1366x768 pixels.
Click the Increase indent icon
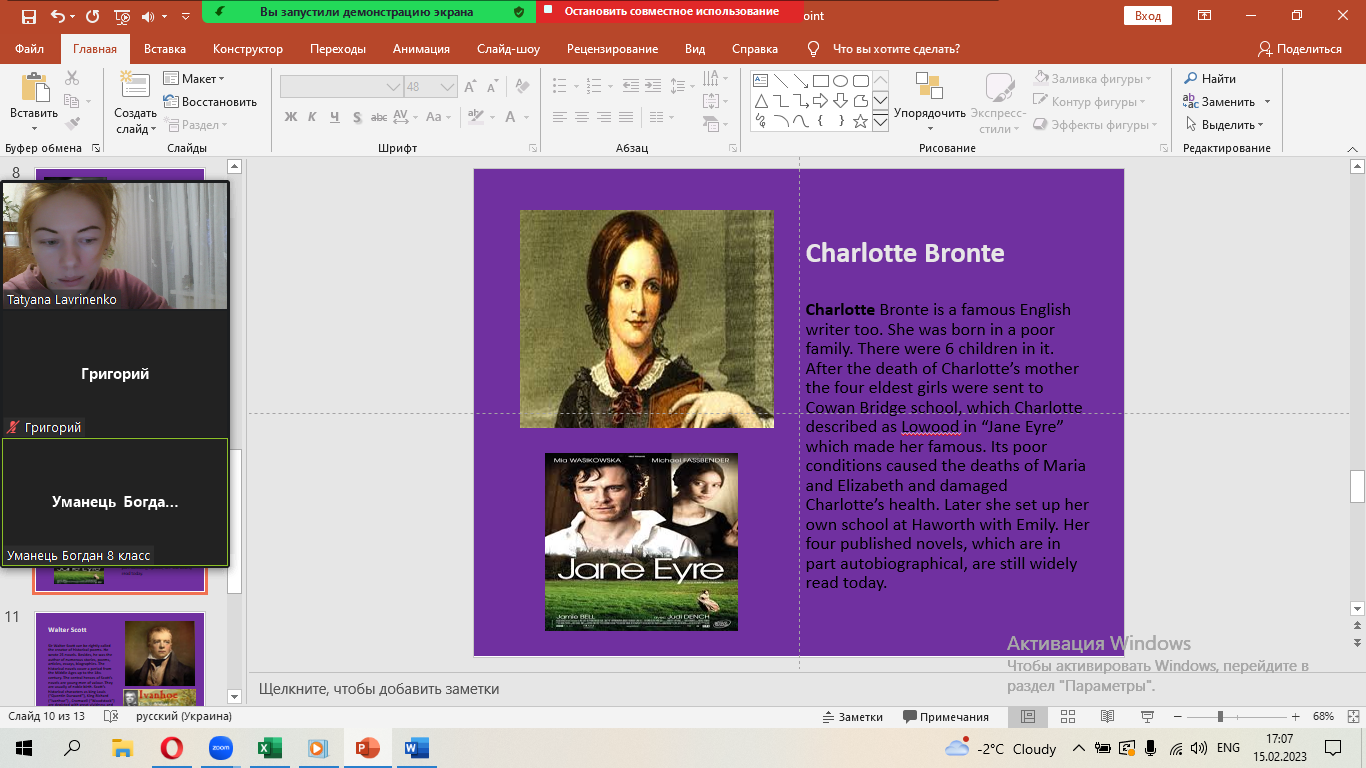pos(652,87)
